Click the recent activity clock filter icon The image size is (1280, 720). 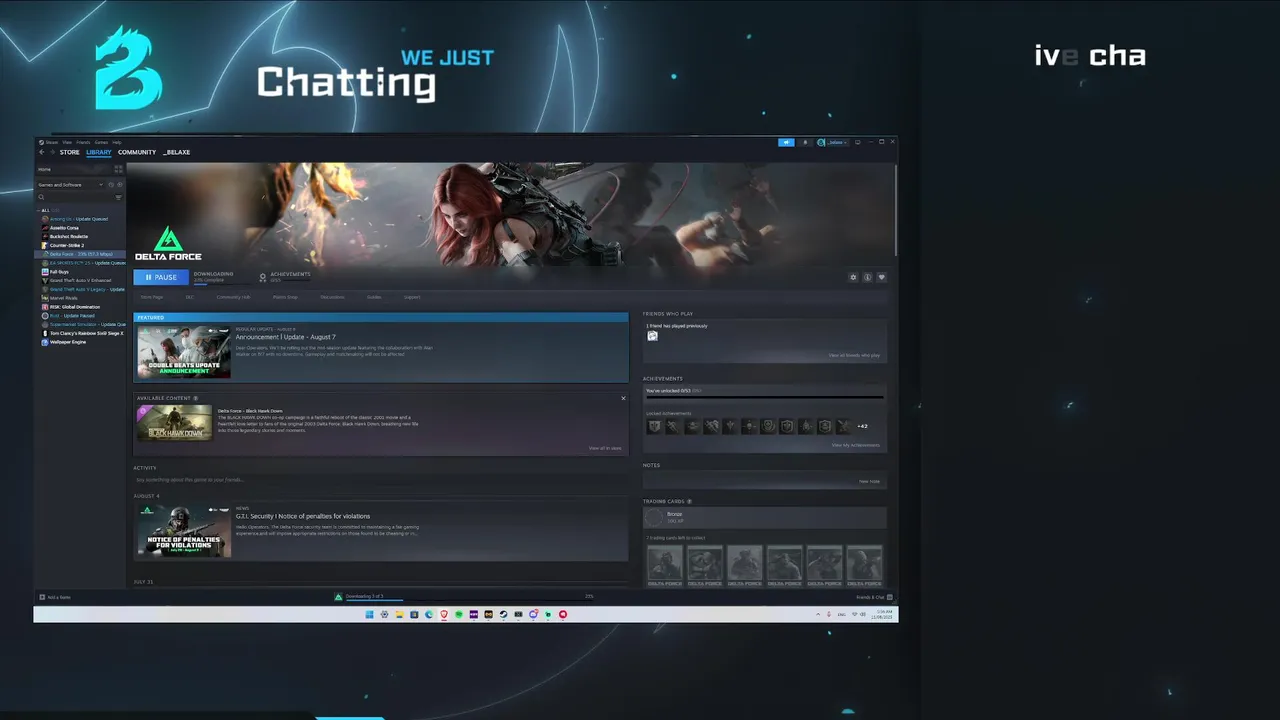click(111, 185)
